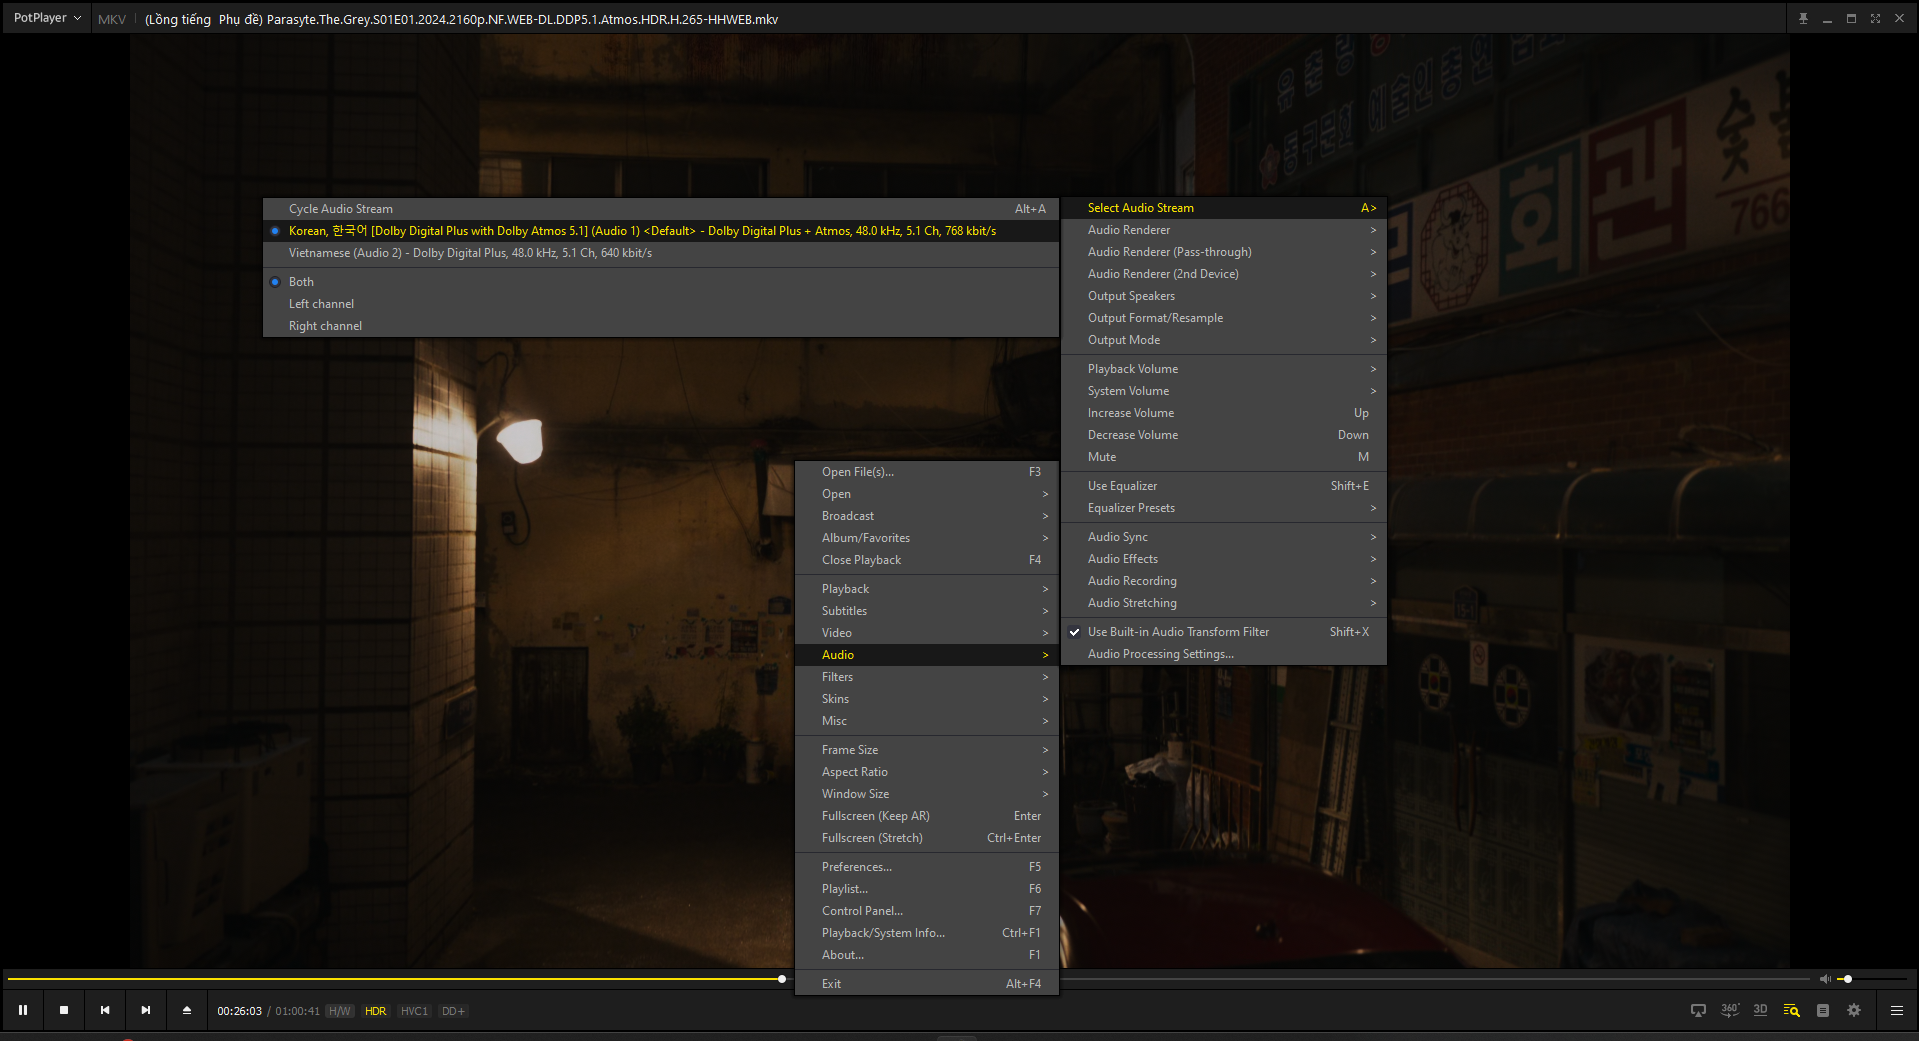Click the DD+ audio codec badge
Screen dimensions: 1919x1041
(453, 1011)
